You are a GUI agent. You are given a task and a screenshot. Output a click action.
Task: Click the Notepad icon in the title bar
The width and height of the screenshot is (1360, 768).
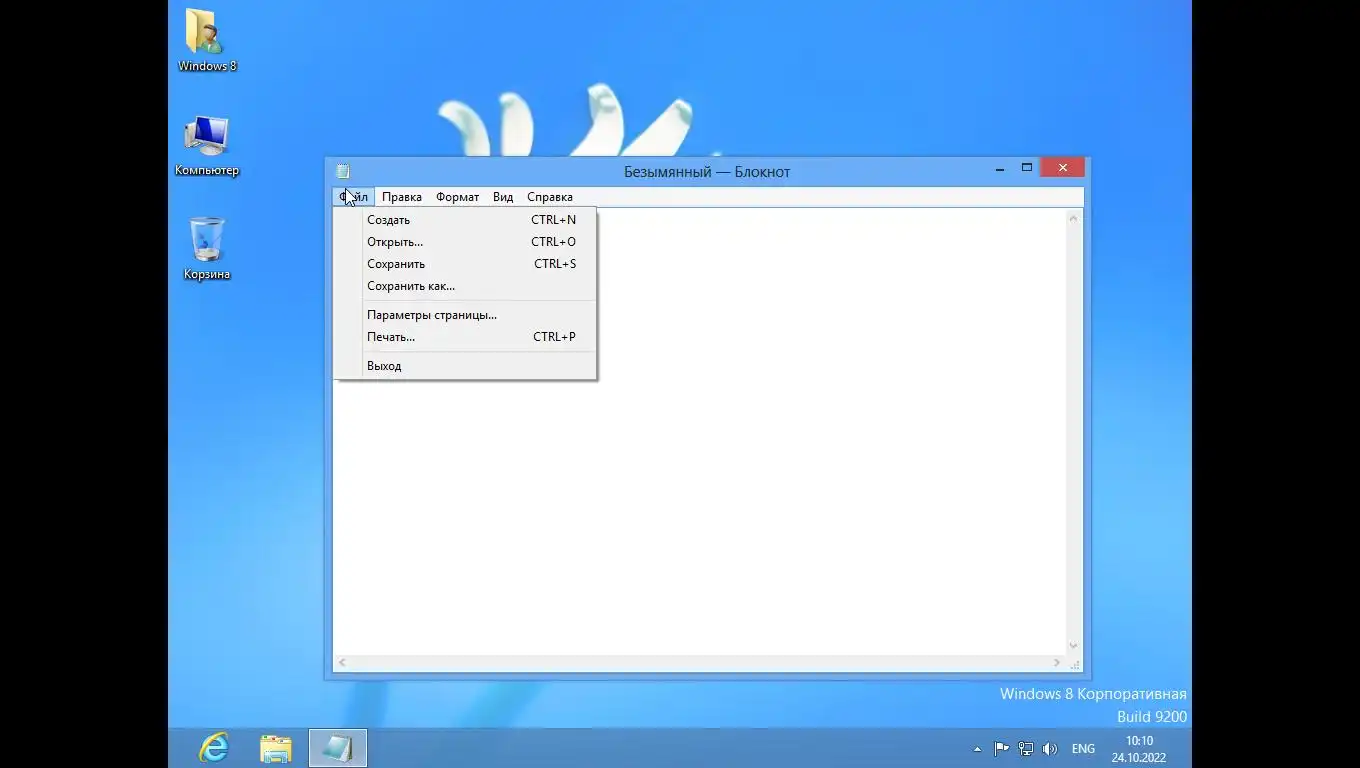(343, 171)
